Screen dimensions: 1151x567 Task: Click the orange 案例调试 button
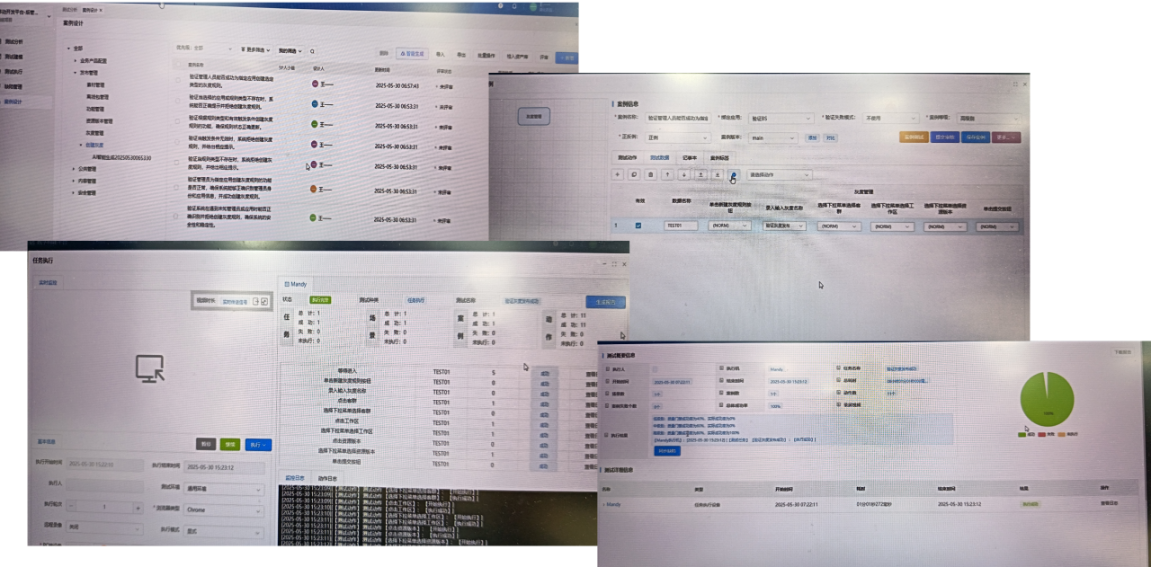(914, 137)
